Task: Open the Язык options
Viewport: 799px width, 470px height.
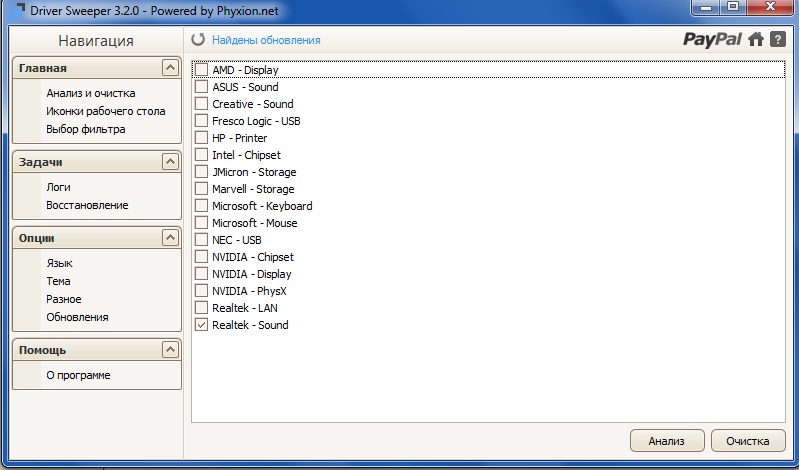Action: click(59, 263)
